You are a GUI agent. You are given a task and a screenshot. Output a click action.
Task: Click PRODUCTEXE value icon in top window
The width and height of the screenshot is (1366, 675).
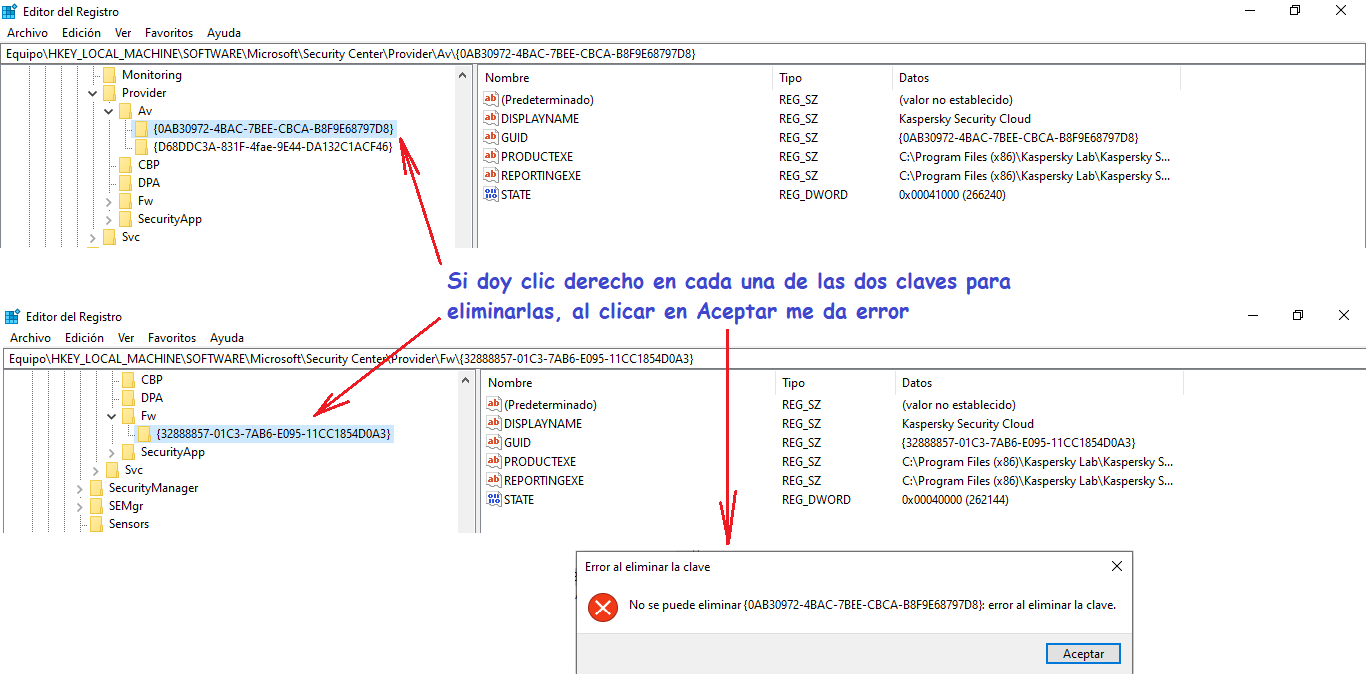pos(490,156)
